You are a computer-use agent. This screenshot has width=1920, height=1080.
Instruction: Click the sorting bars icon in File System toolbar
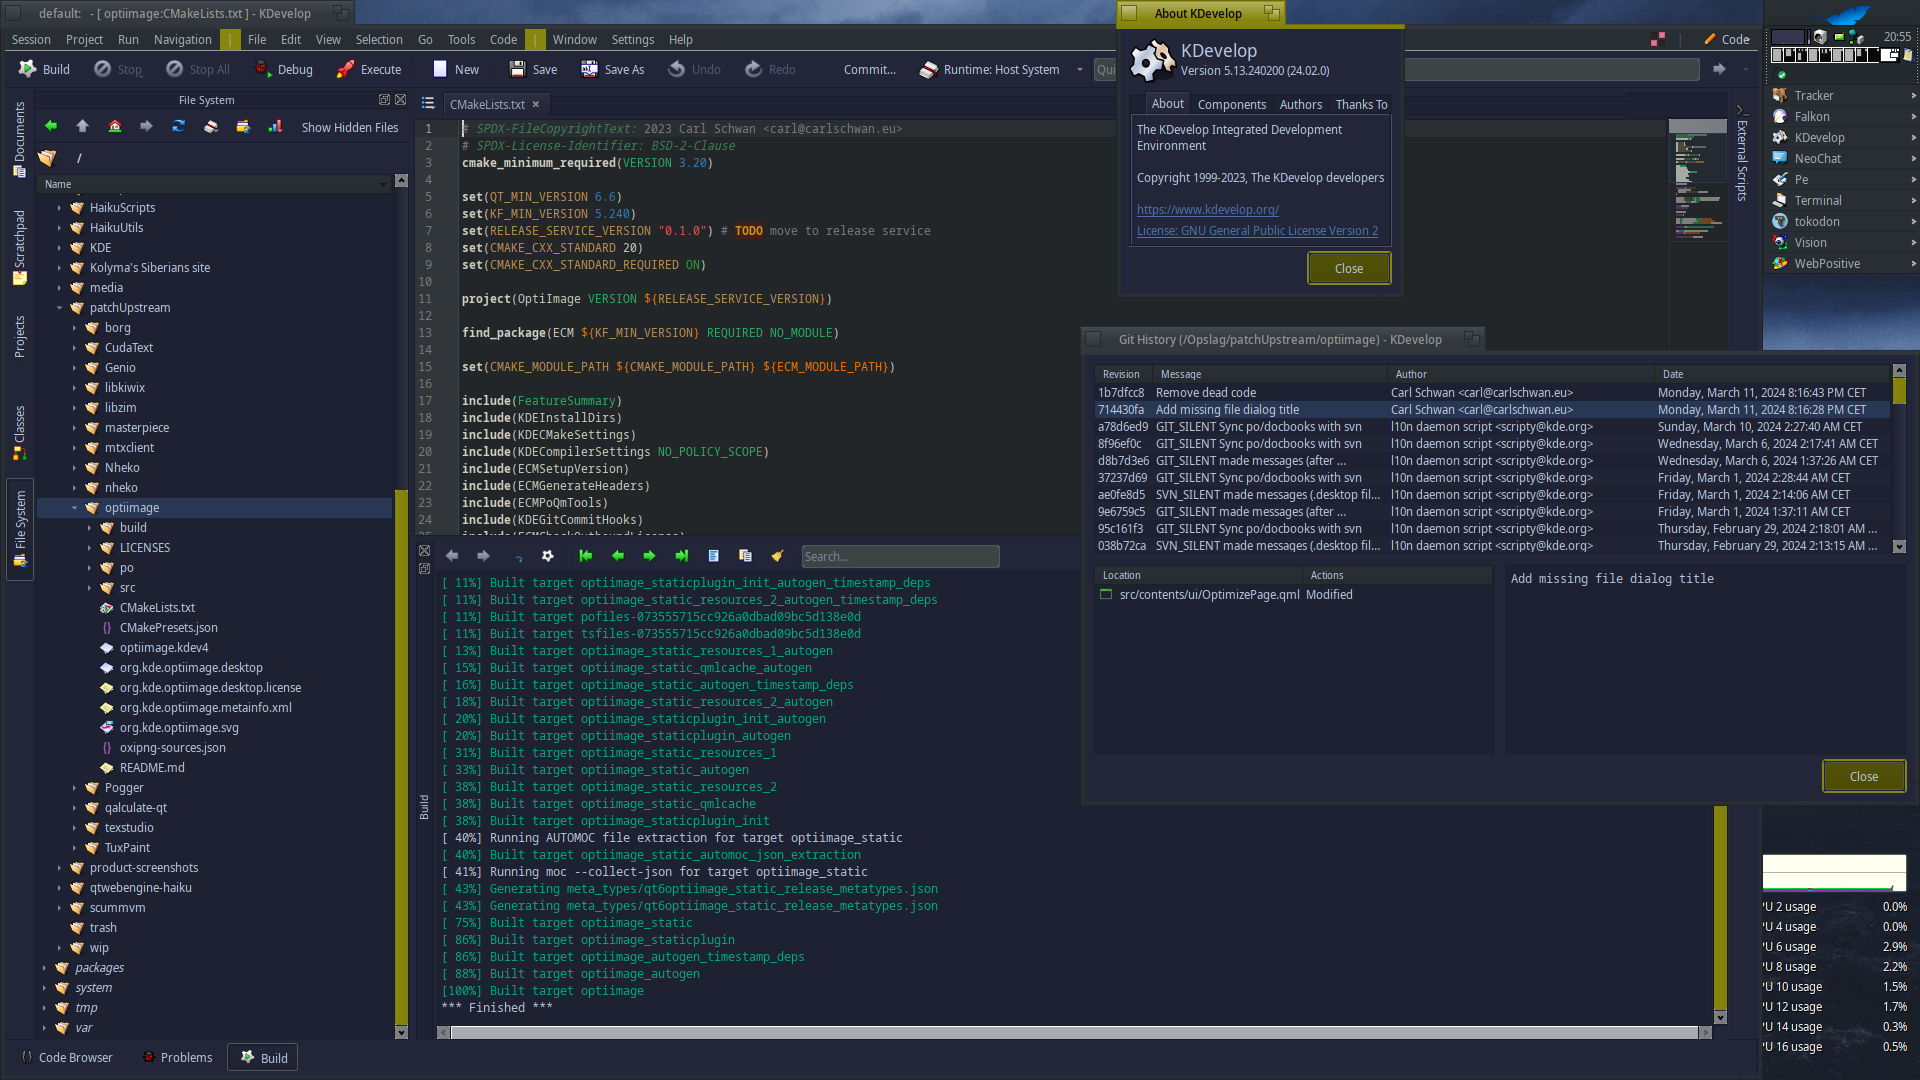click(x=275, y=126)
